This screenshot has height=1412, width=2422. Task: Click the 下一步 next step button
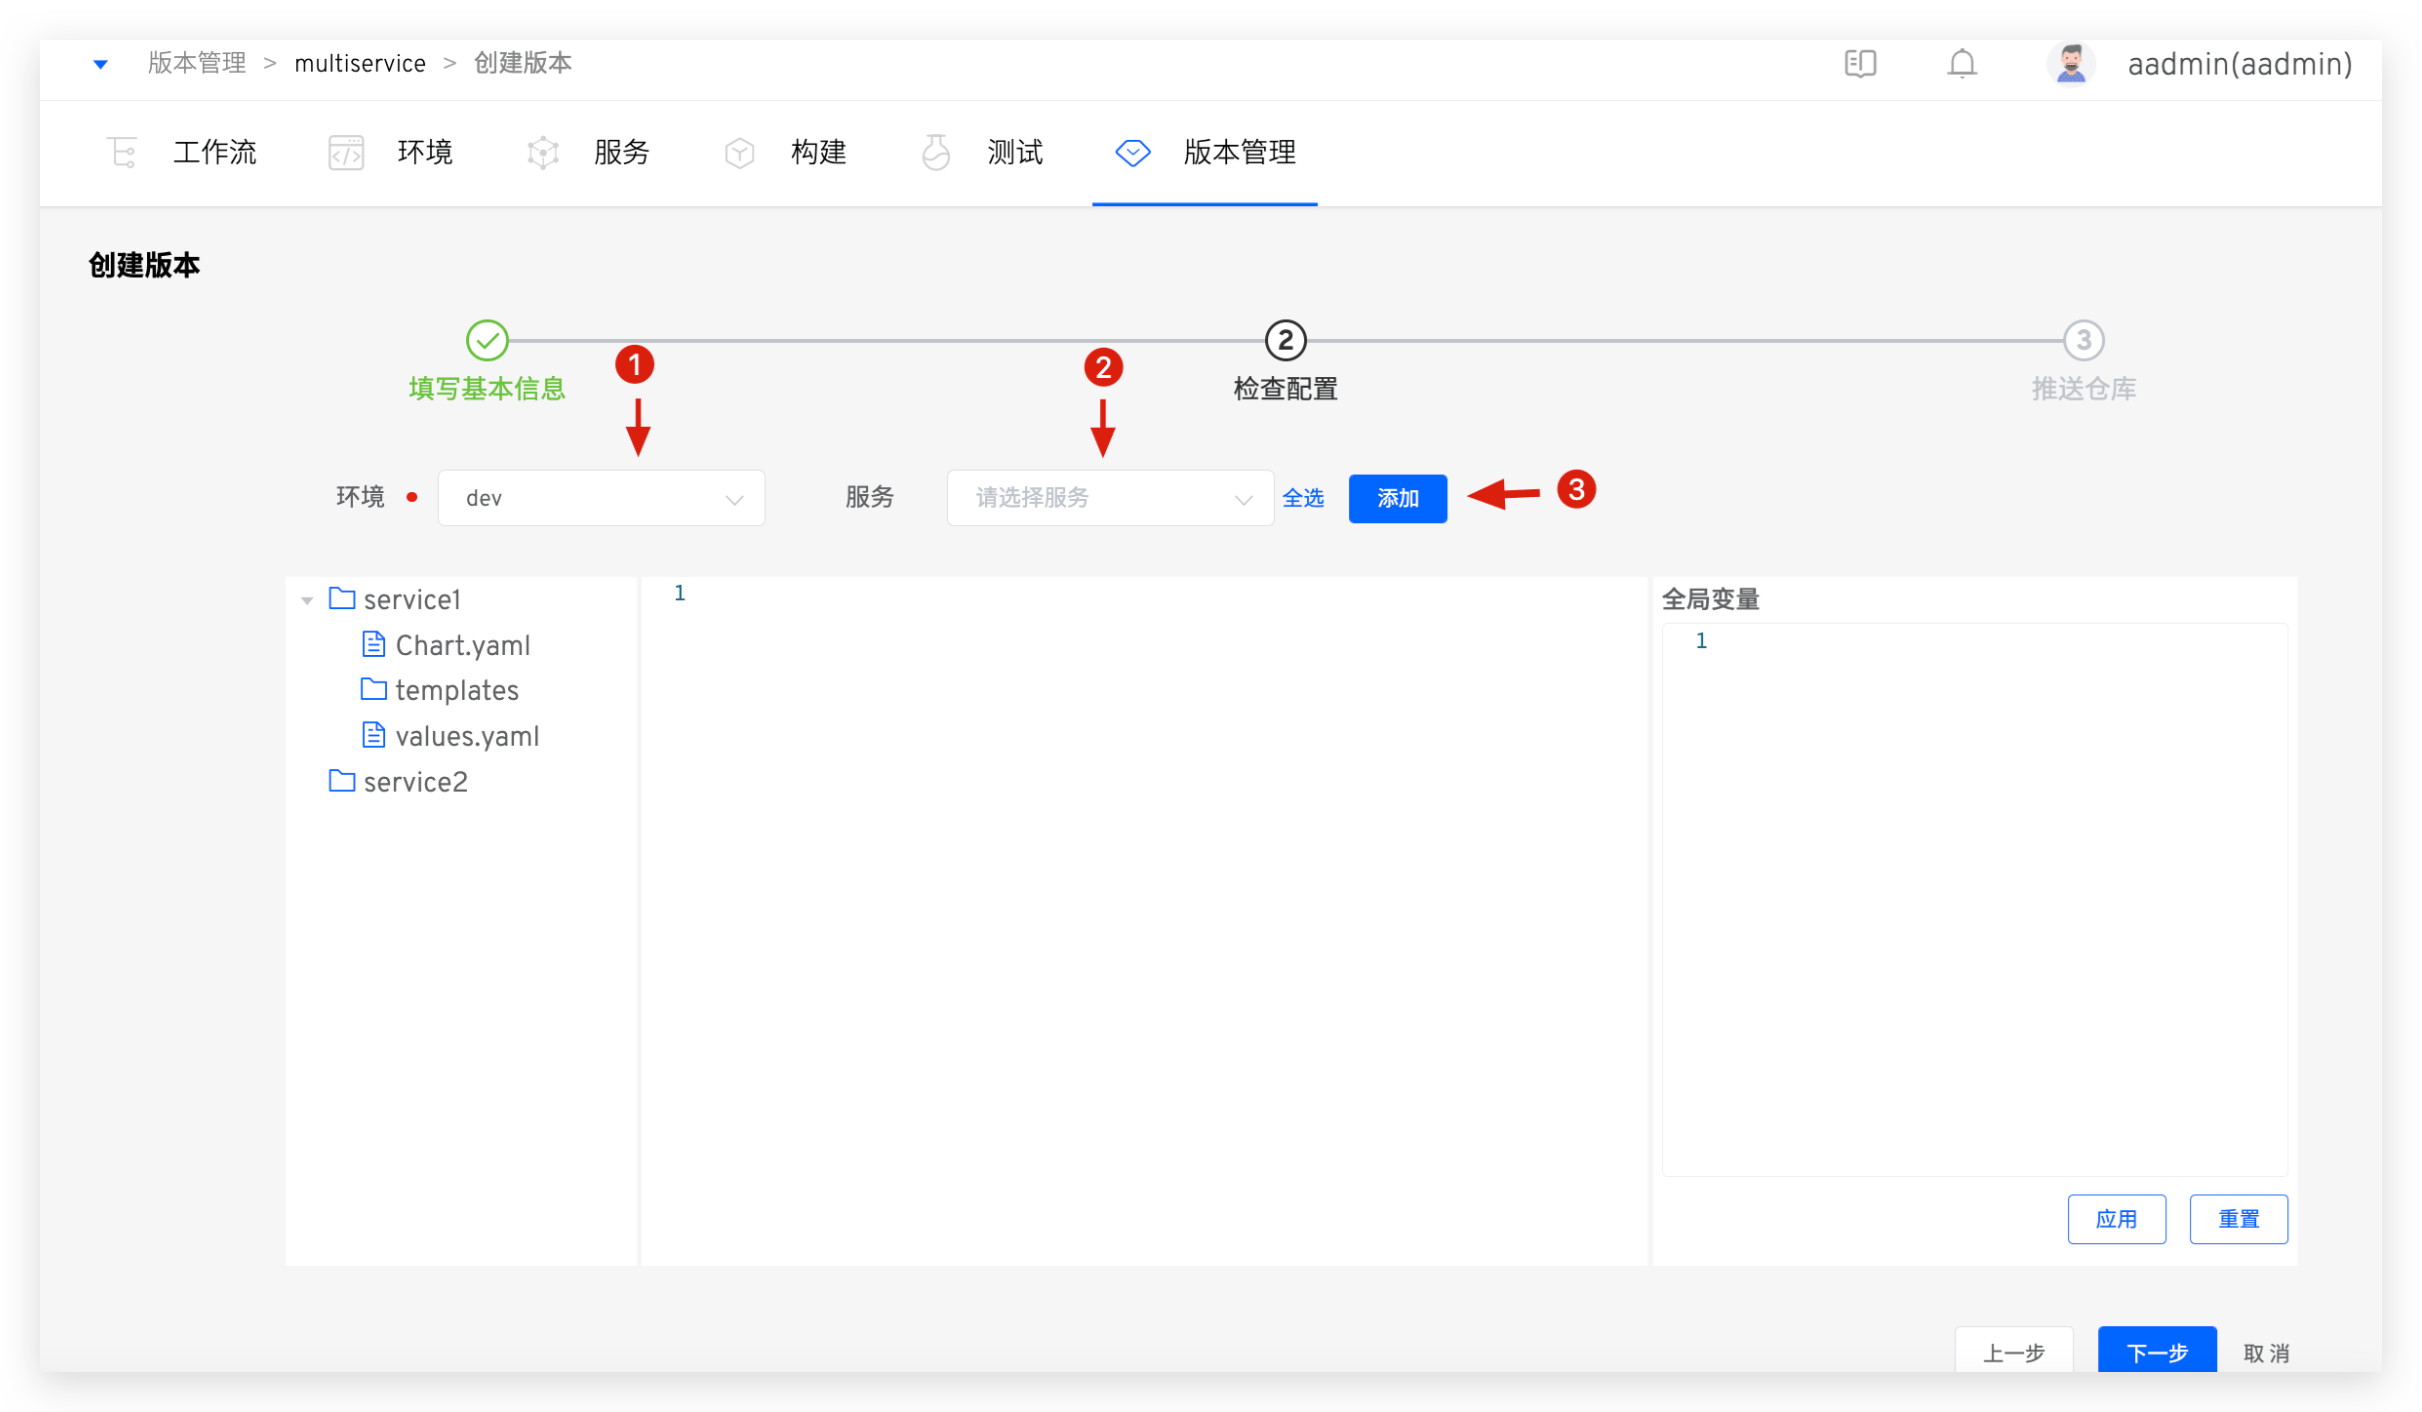(x=2155, y=1352)
